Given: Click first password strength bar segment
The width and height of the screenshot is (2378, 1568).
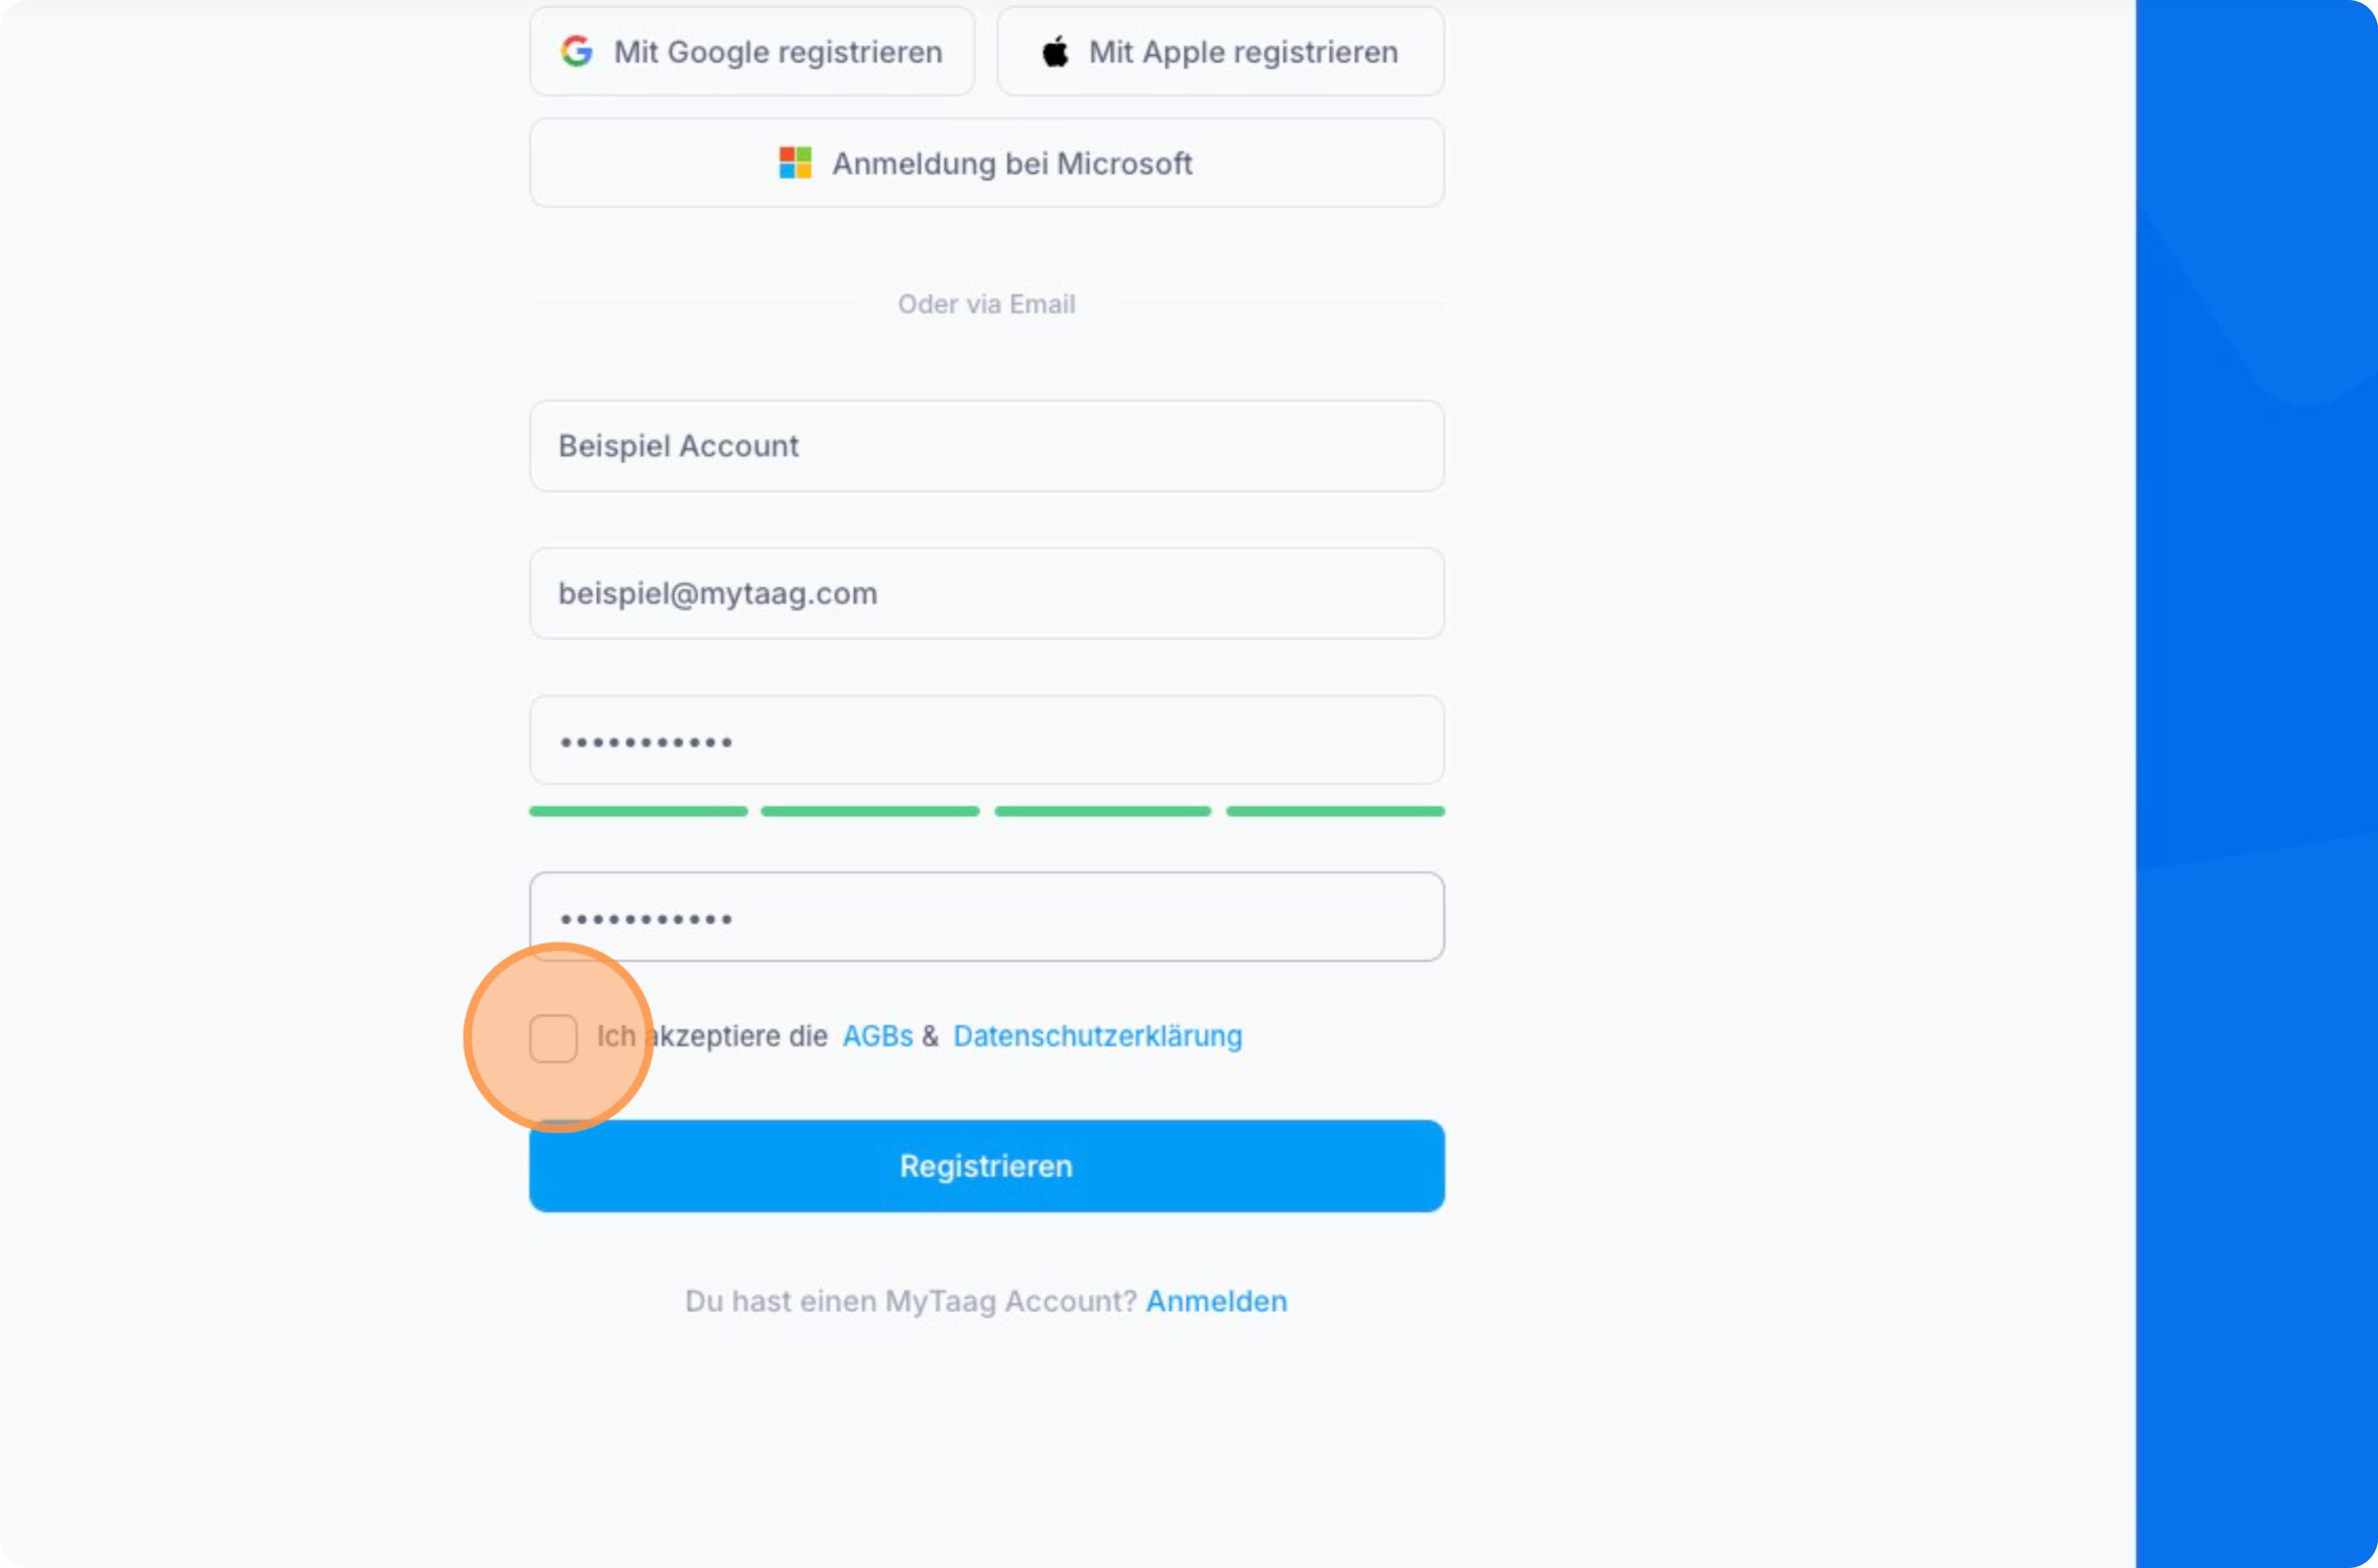Looking at the screenshot, I should (x=638, y=812).
